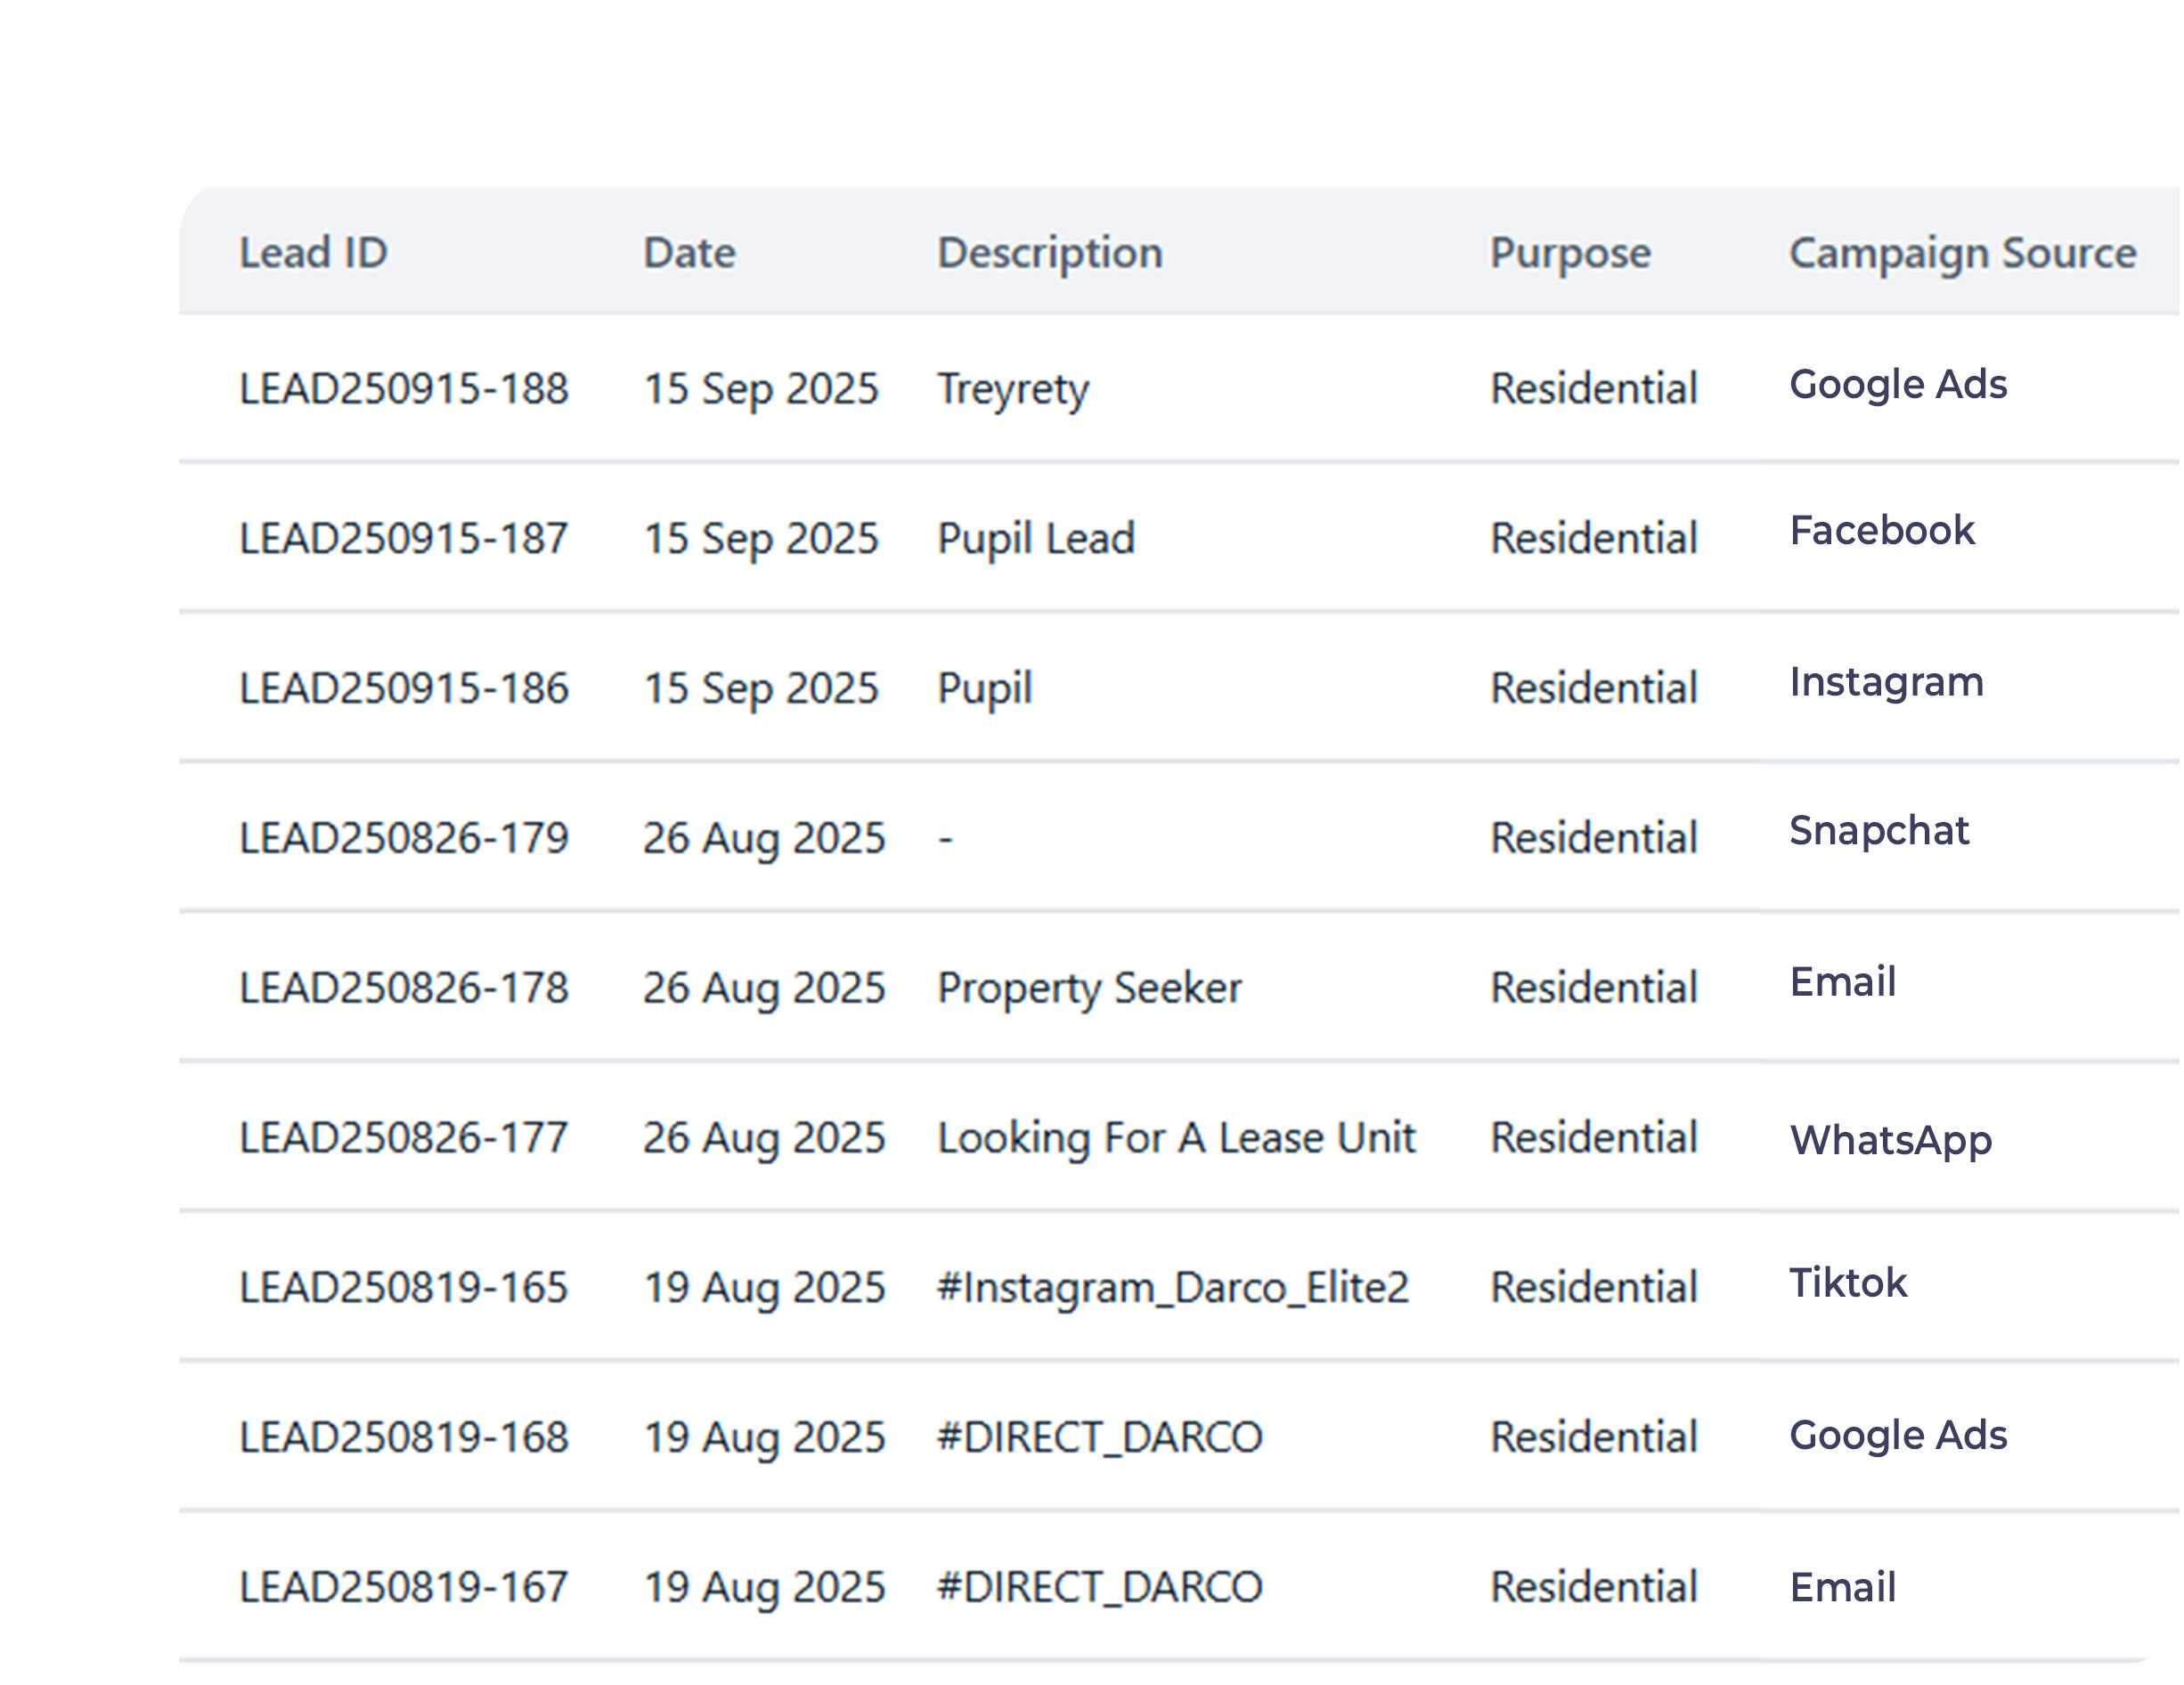Open lead LEAD250915-187

point(403,538)
